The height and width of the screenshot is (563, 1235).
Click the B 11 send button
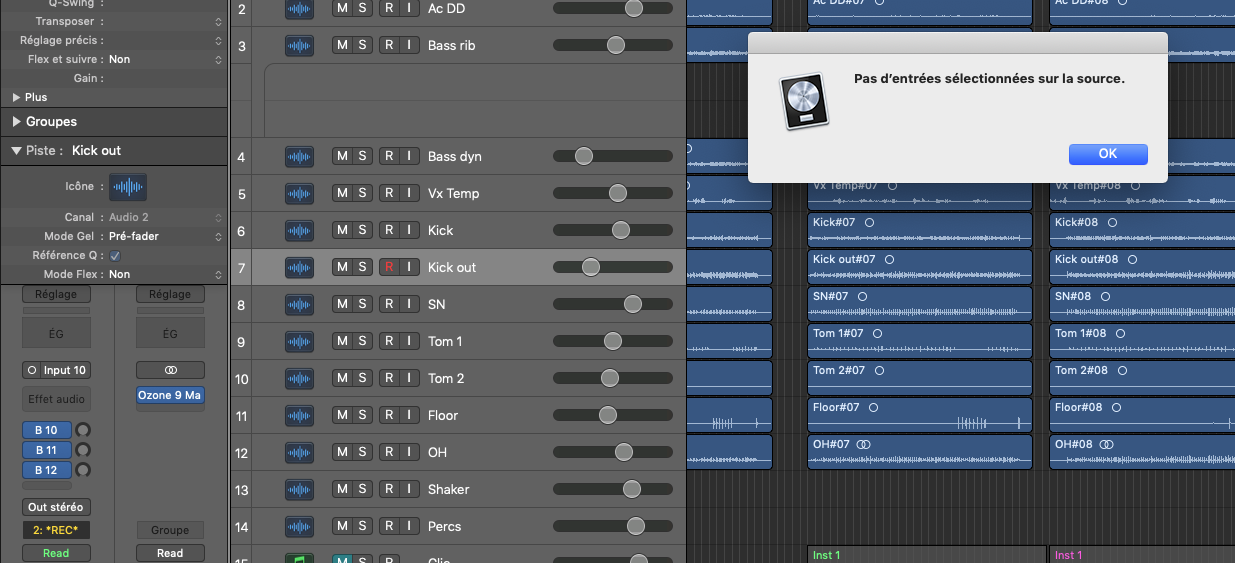coord(47,450)
